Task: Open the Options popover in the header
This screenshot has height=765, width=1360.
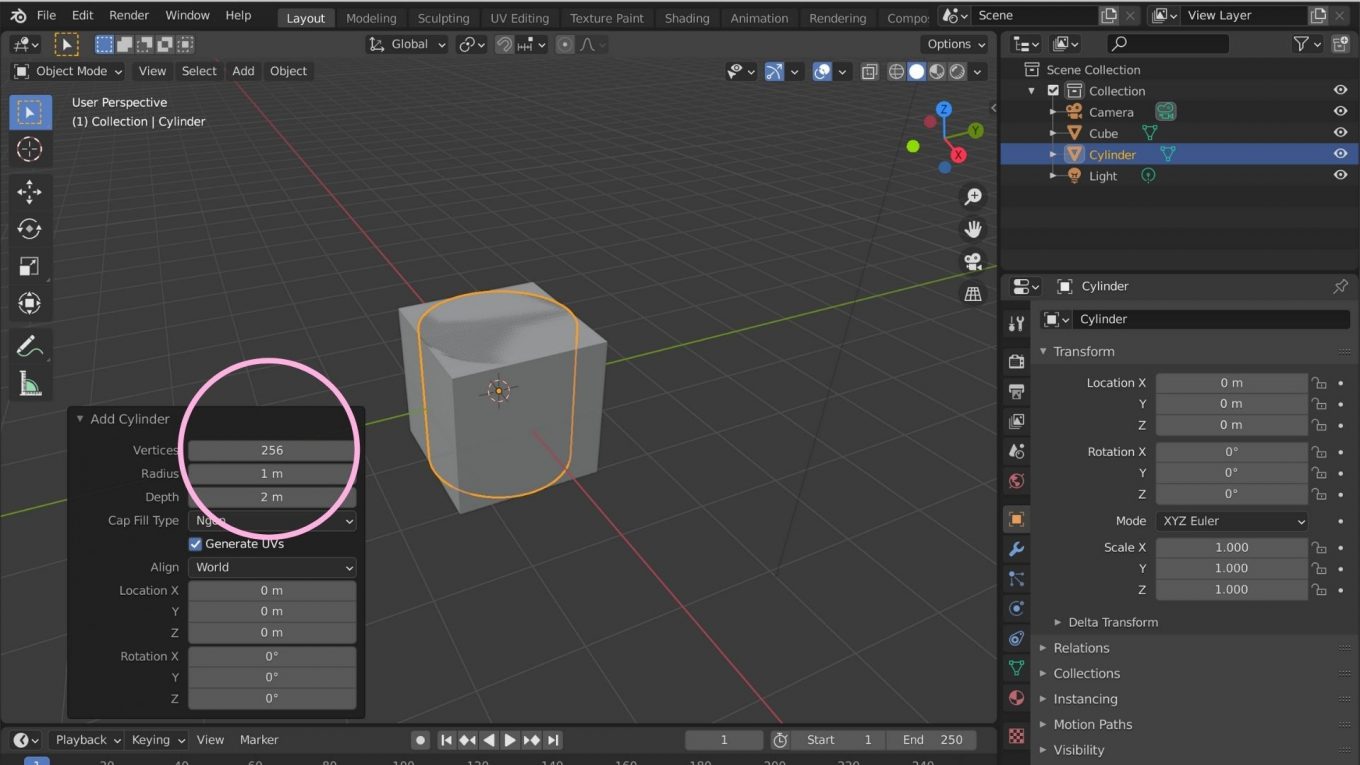Action: point(953,44)
